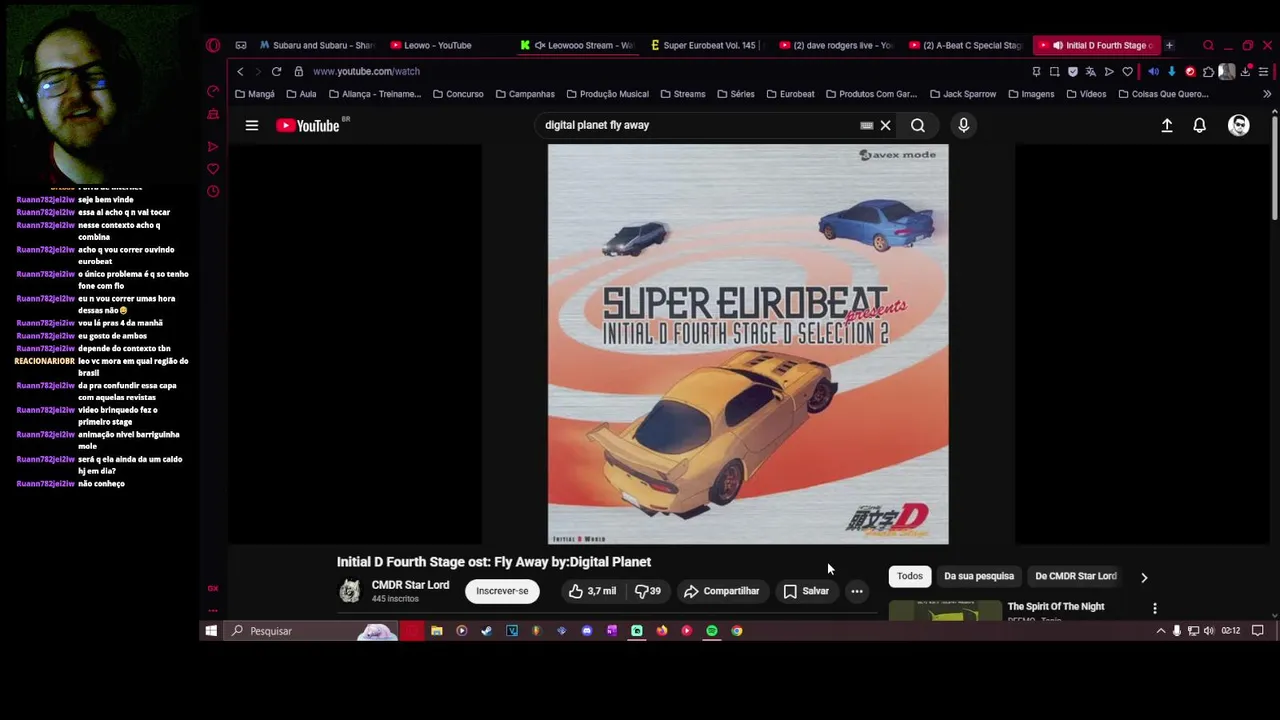Expand hidden bookmarks overflow chevron
The height and width of the screenshot is (720, 1280).
point(1267,94)
